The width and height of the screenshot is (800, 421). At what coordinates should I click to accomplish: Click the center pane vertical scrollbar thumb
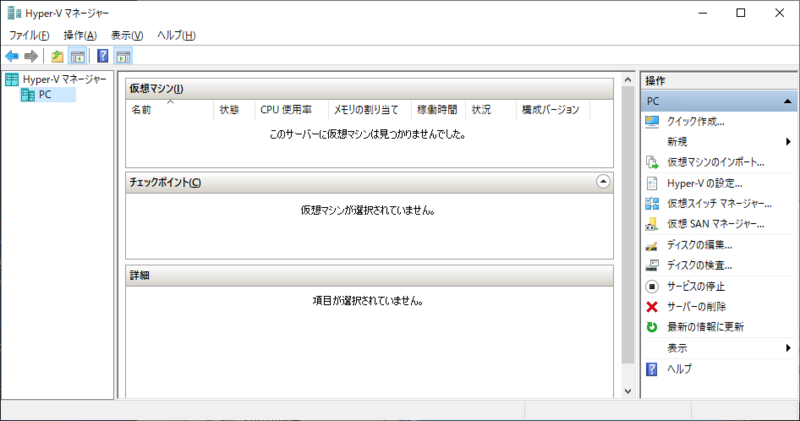(628, 225)
